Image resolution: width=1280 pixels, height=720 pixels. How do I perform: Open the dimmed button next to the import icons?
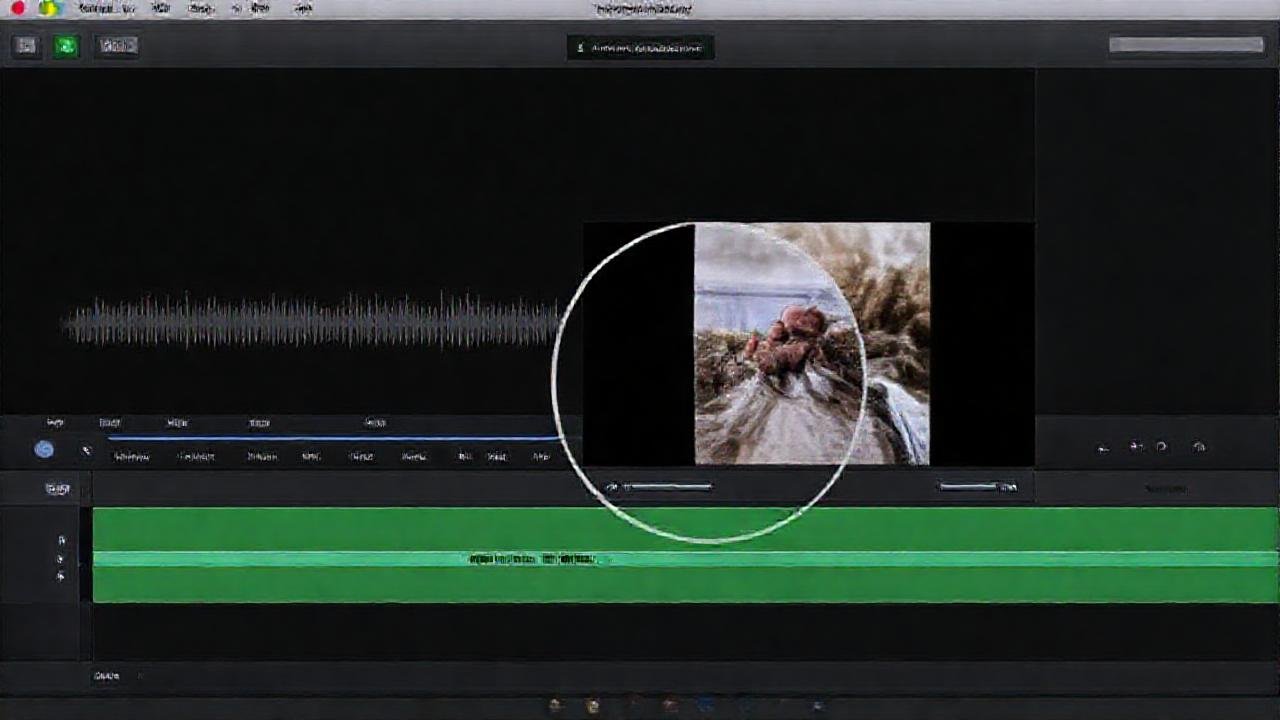(115, 45)
